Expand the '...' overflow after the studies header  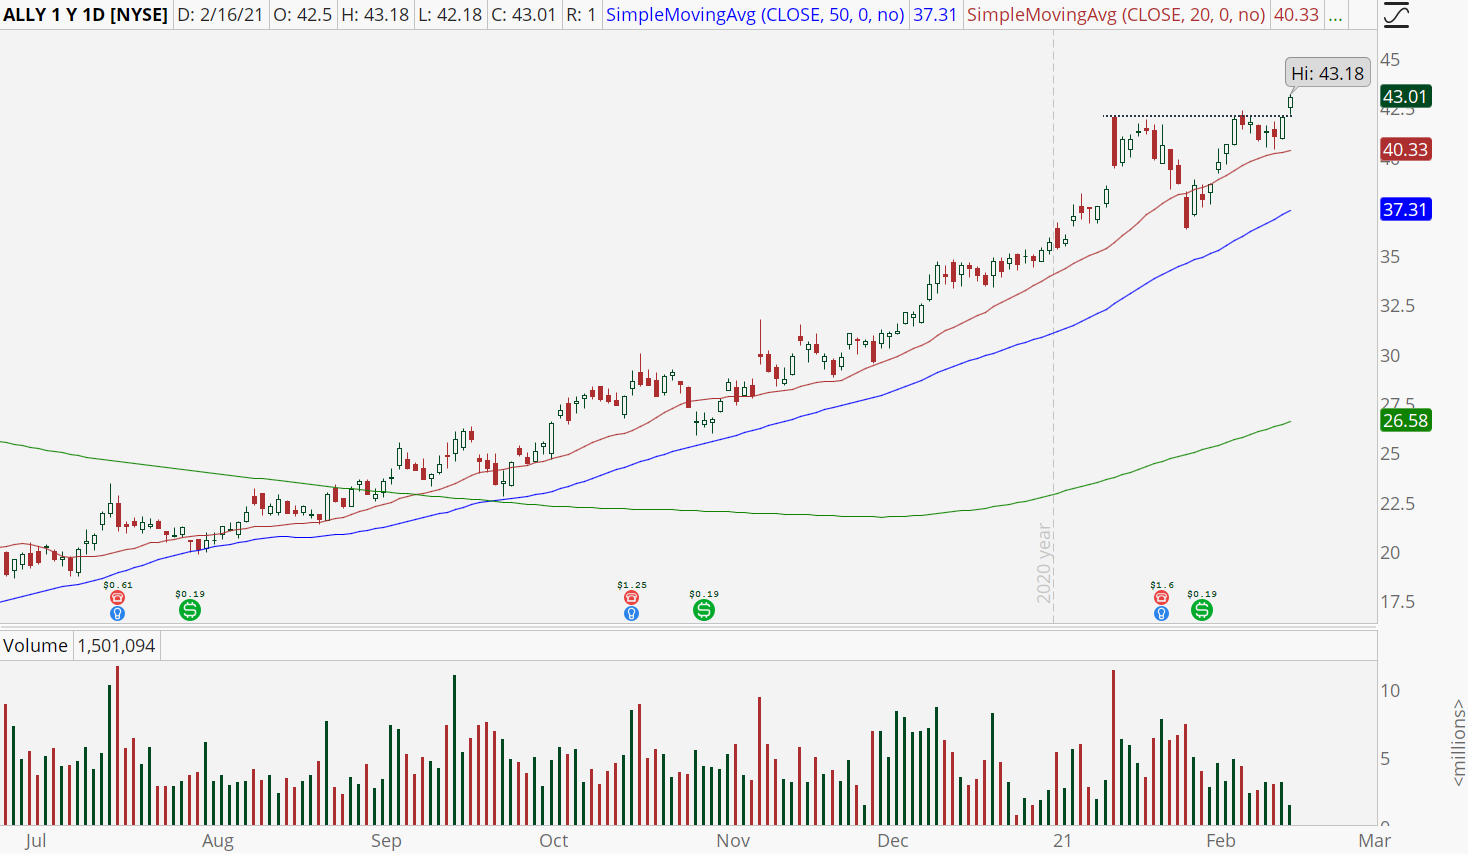[1335, 15]
